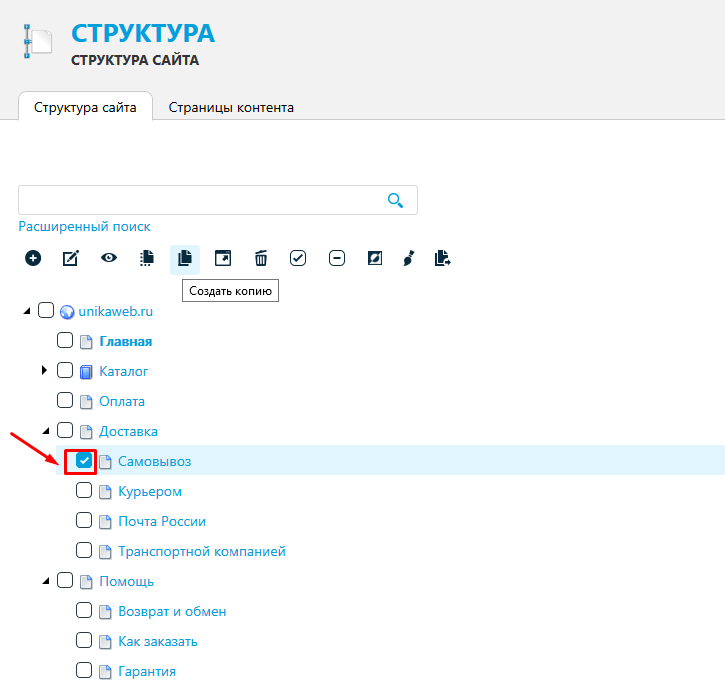
Task: Open the Почта России page link
Action: click(x=162, y=522)
